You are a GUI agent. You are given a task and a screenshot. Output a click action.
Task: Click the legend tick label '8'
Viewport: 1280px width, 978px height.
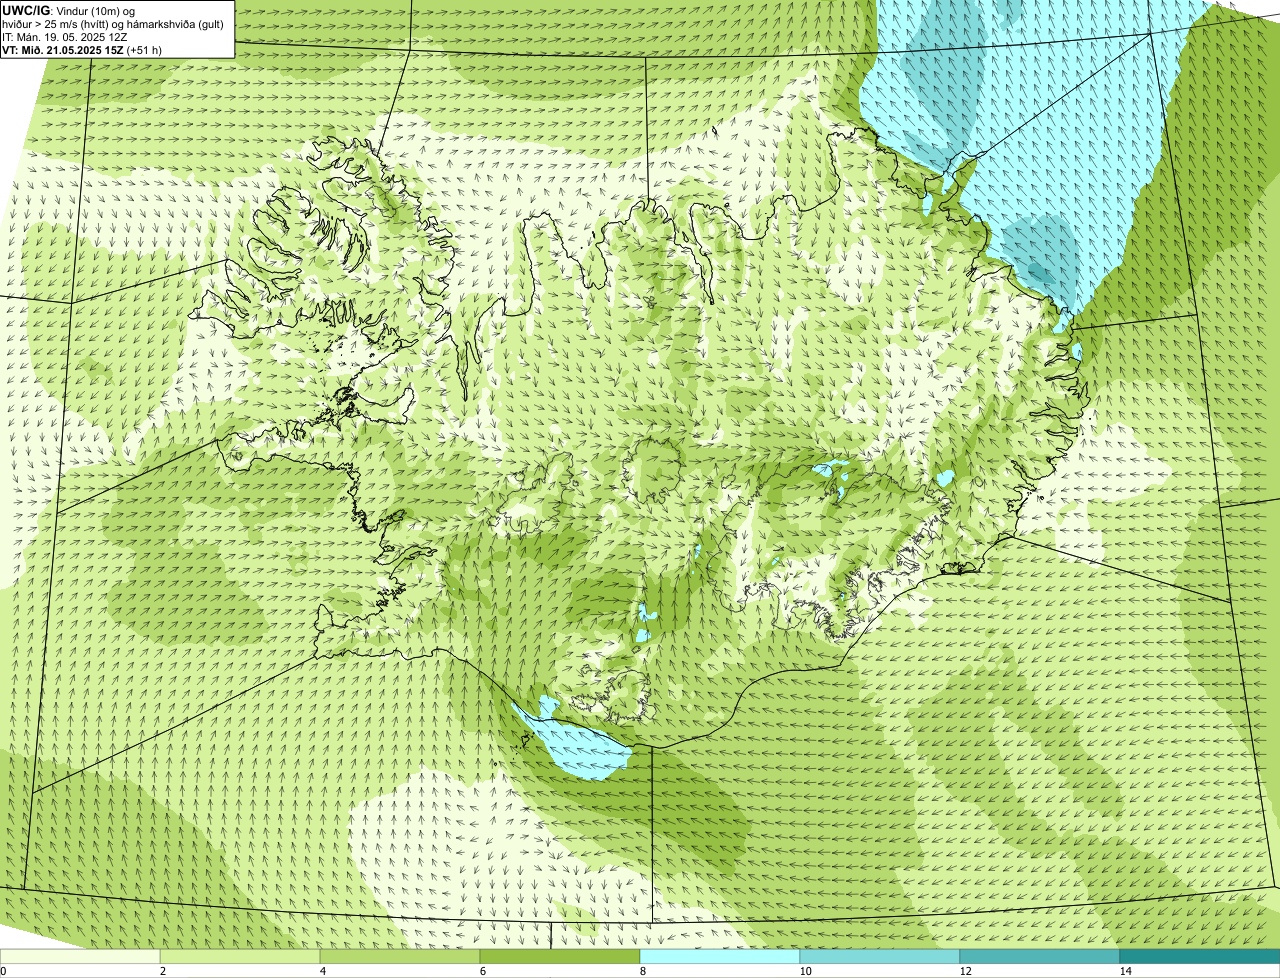[642, 971]
